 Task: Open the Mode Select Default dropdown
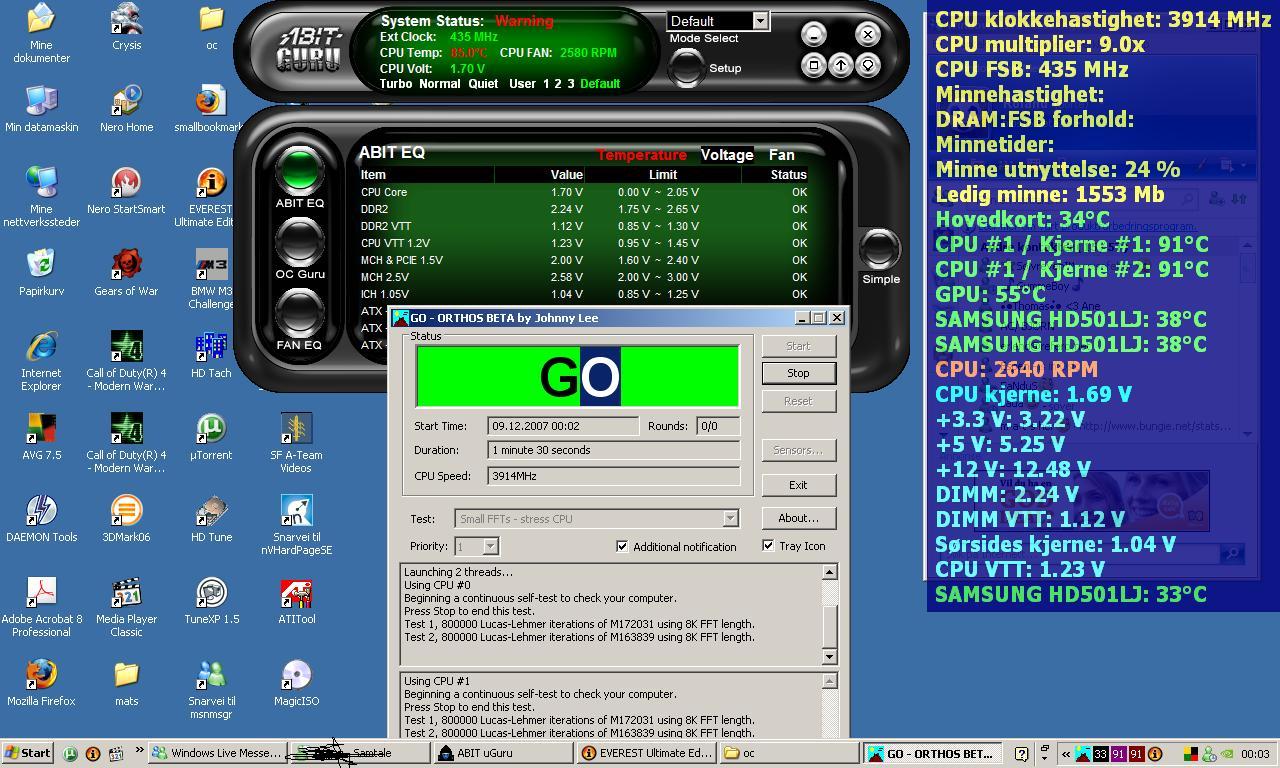click(x=759, y=21)
